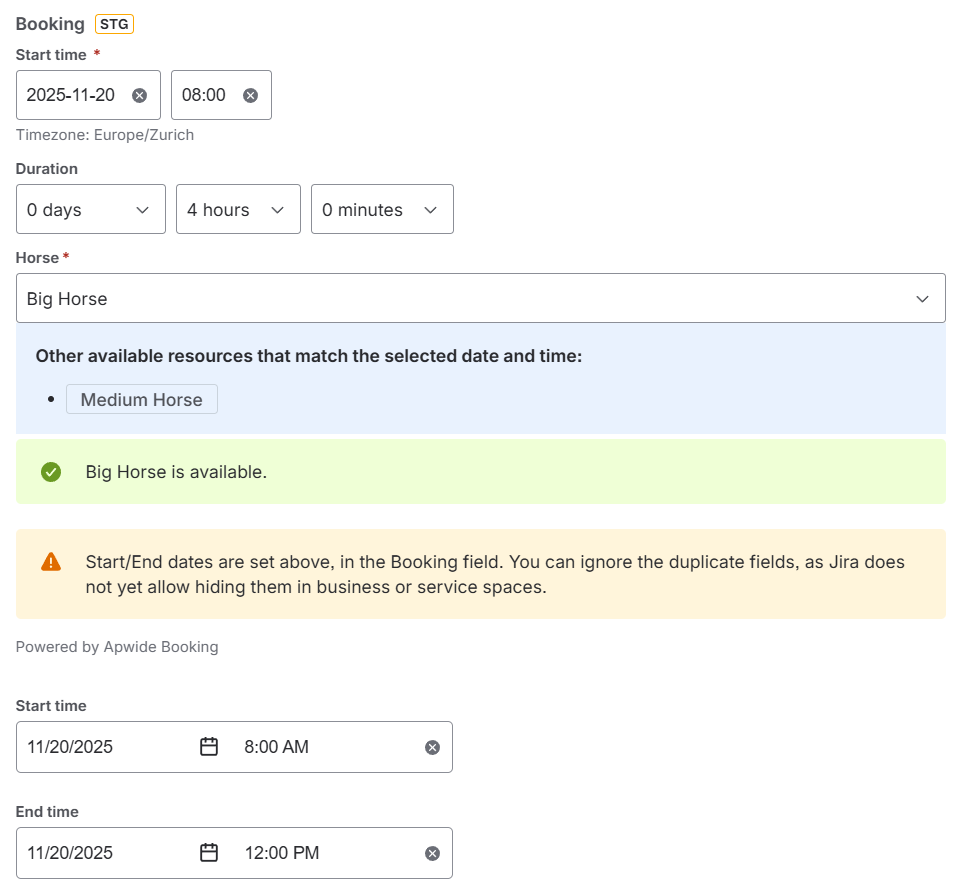Open the days duration dropdown
Image resolution: width=962 pixels, height=892 pixels.
pyautogui.click(x=91, y=210)
